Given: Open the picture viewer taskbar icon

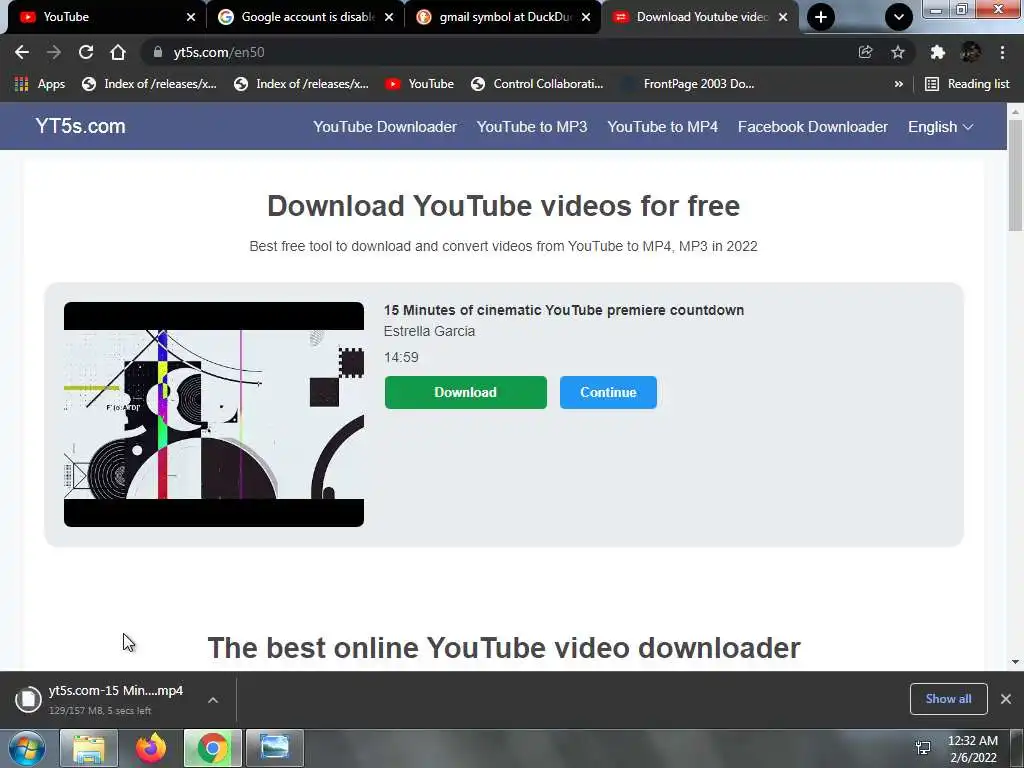Looking at the screenshot, I should point(274,748).
